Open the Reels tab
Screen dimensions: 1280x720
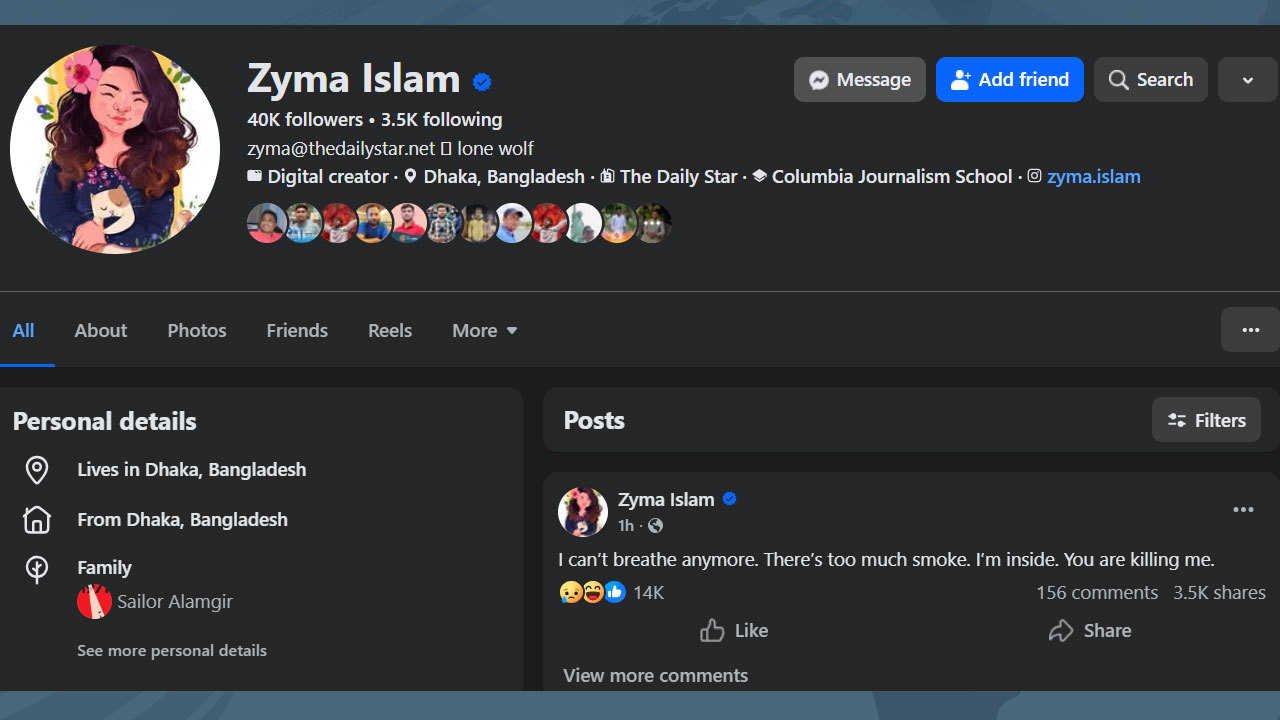tap(390, 331)
